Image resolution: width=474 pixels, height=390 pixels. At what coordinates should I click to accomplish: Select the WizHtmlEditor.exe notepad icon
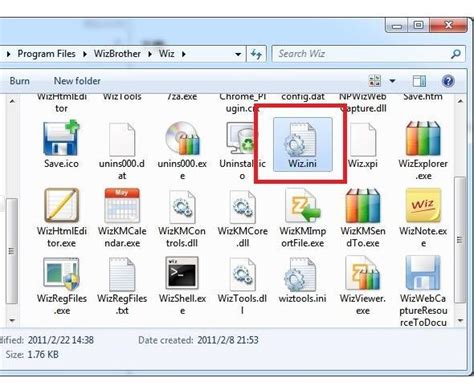61,205
